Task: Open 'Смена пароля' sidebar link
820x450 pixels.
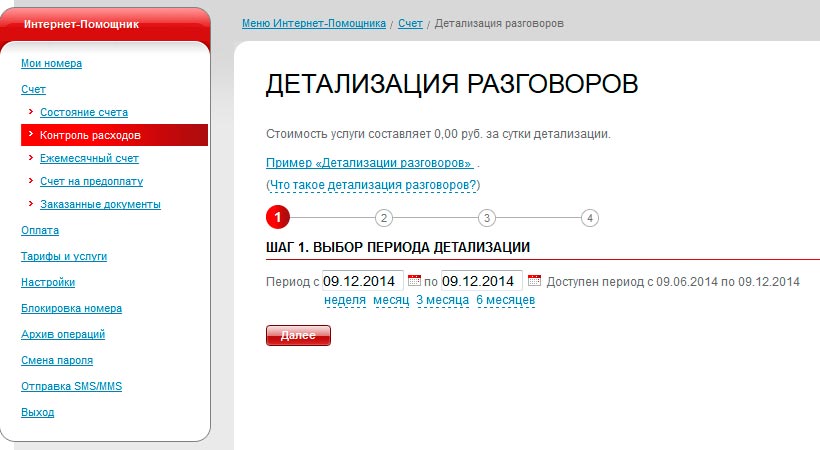Action: 57,361
